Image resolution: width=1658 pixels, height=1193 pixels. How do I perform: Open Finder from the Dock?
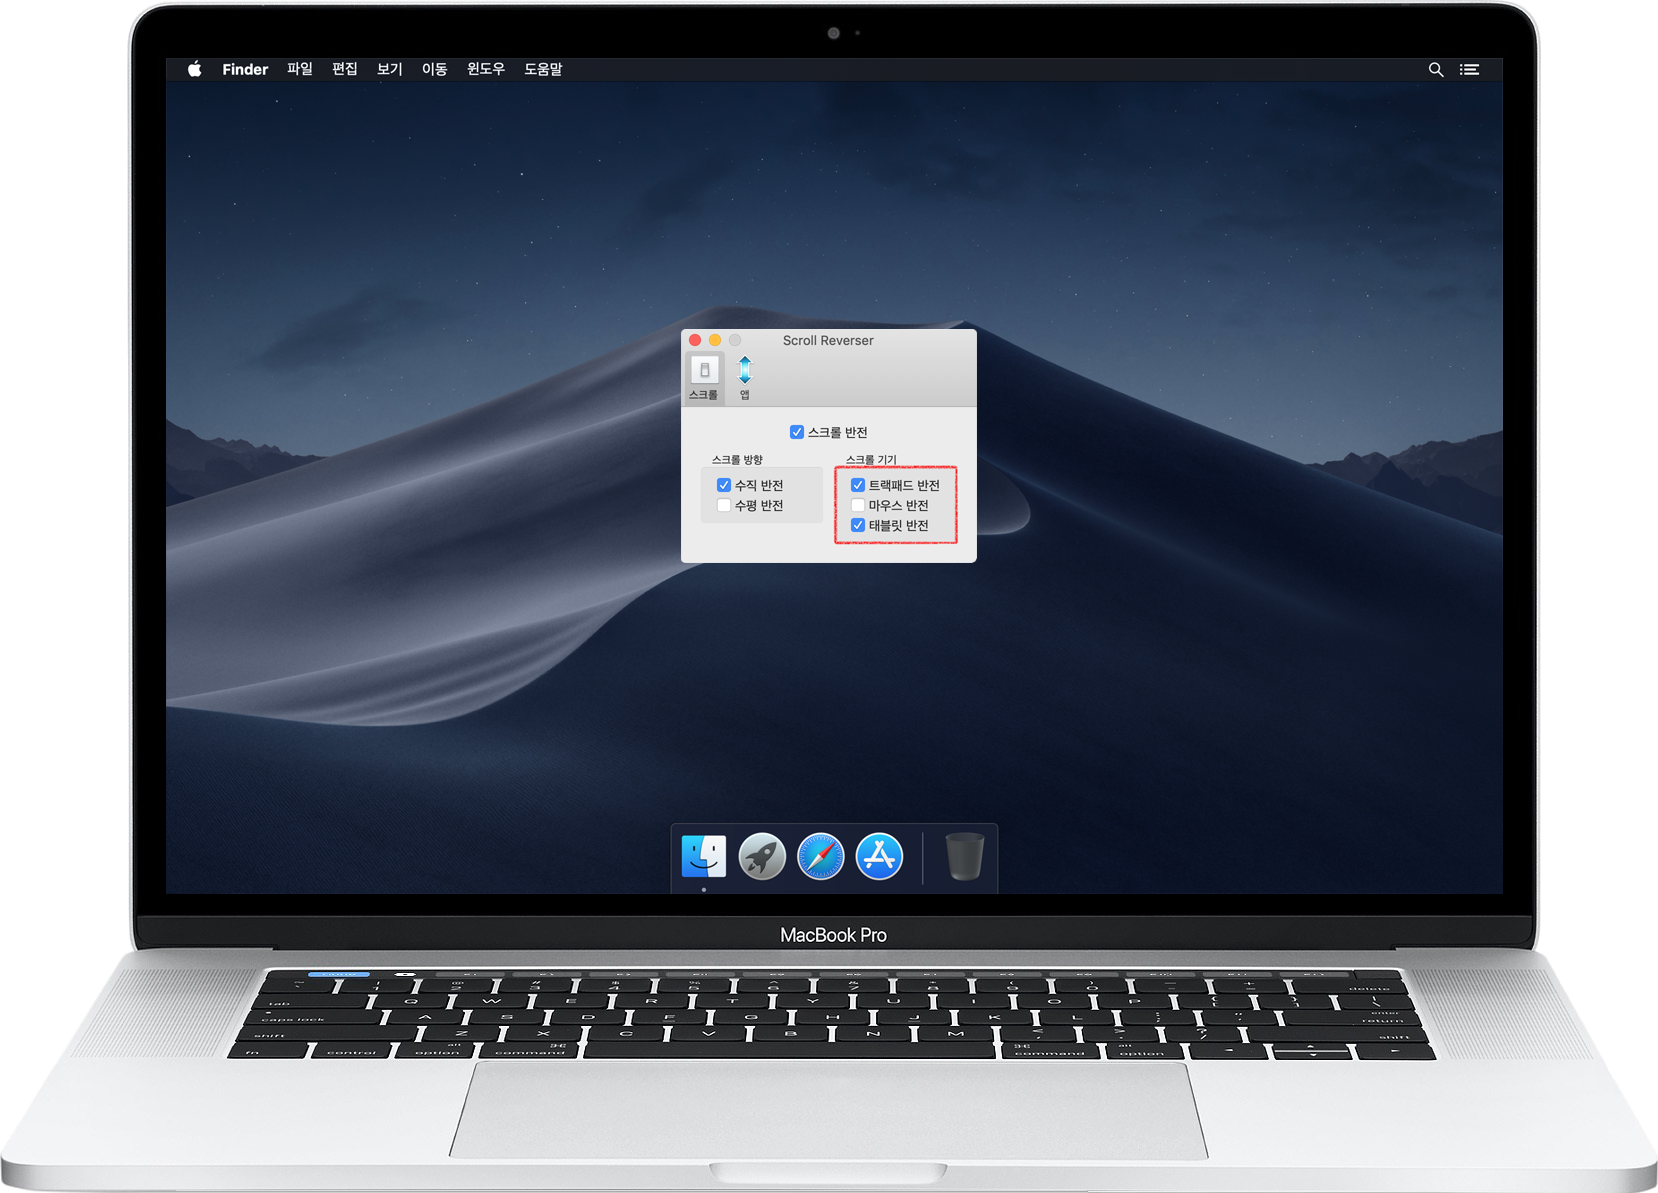pyautogui.click(x=704, y=856)
